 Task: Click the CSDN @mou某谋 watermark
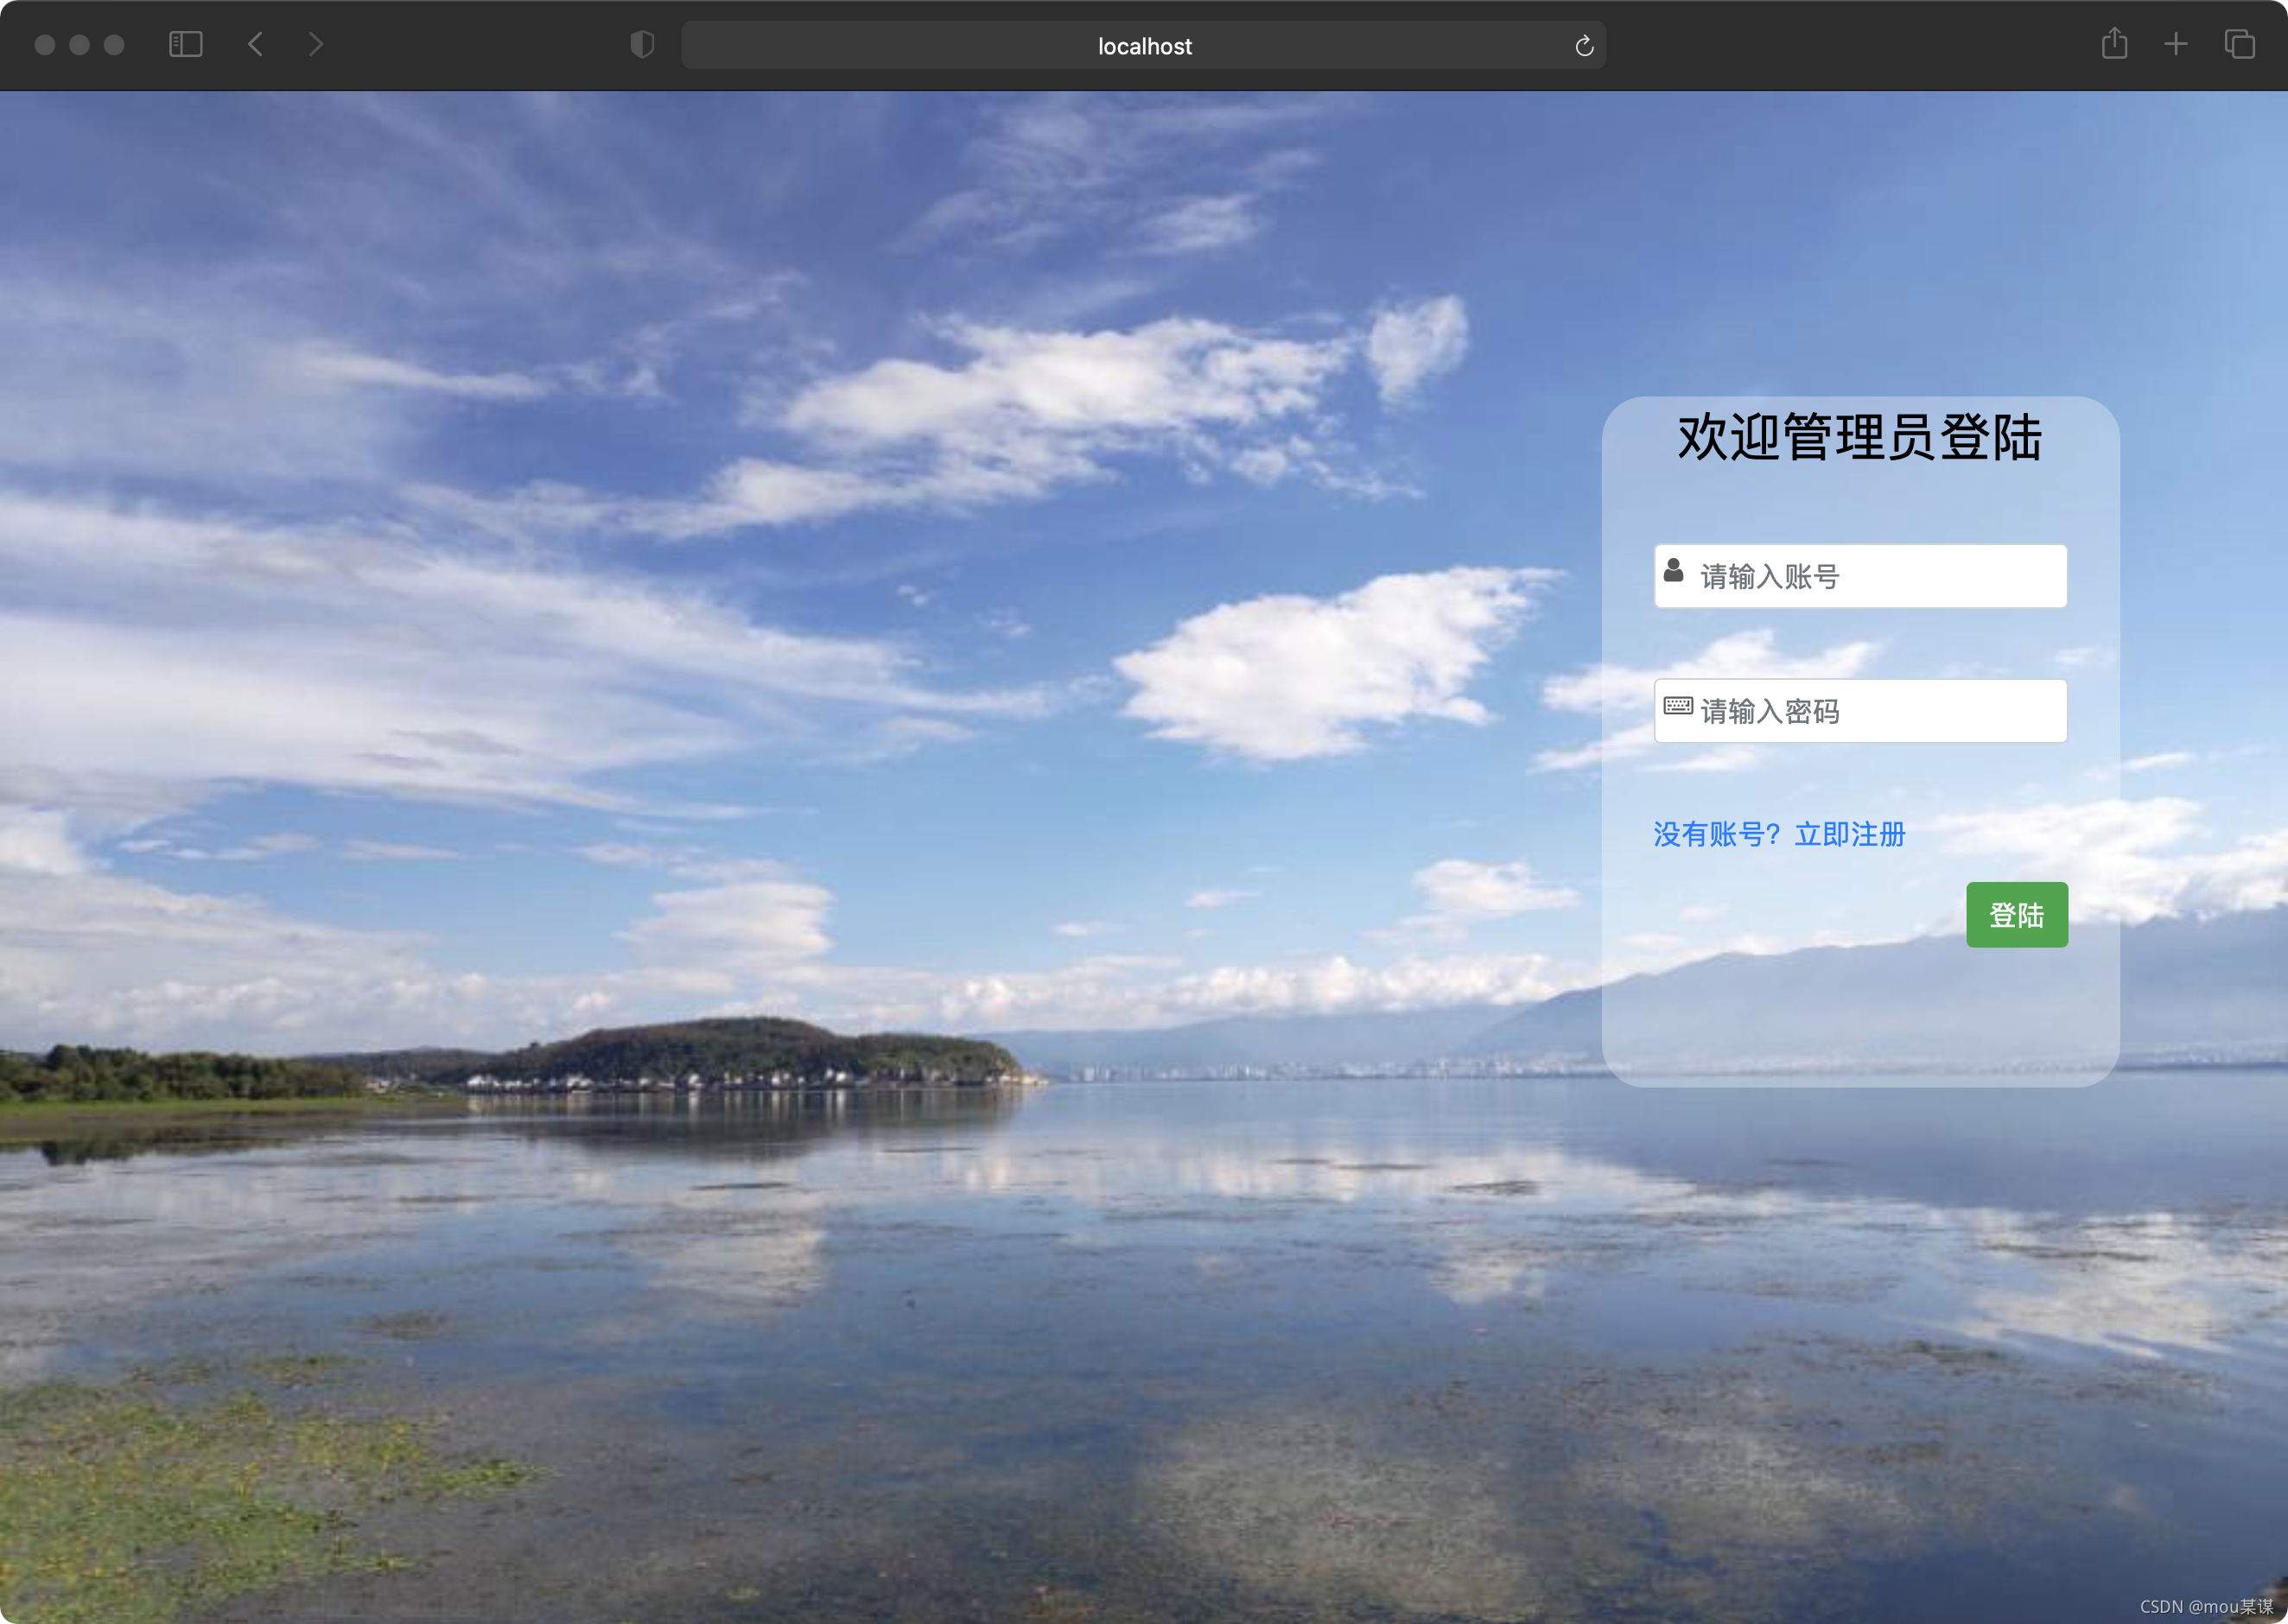2206,1606
